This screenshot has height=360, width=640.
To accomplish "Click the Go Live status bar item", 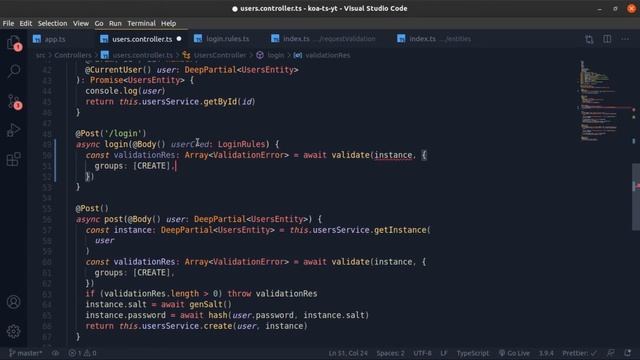I will point(514,353).
